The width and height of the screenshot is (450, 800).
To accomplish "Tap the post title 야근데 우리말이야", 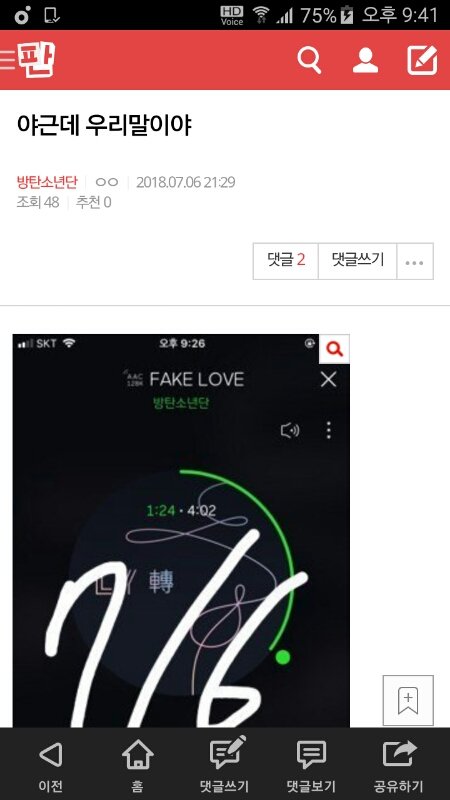I will coord(104,125).
